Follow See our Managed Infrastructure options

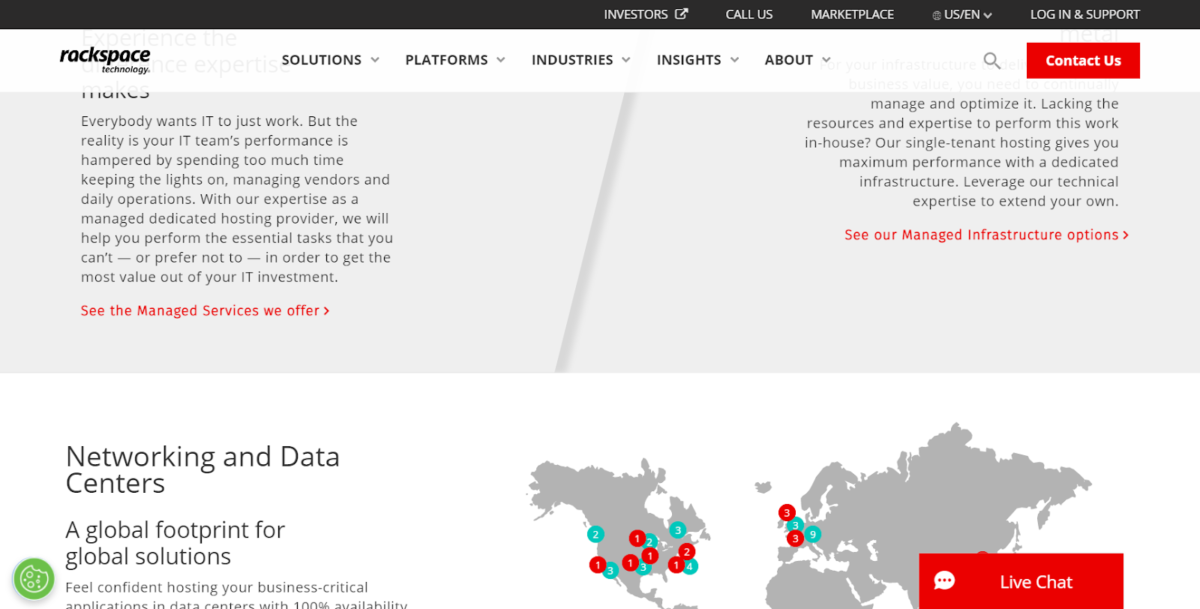pyautogui.click(x=986, y=235)
